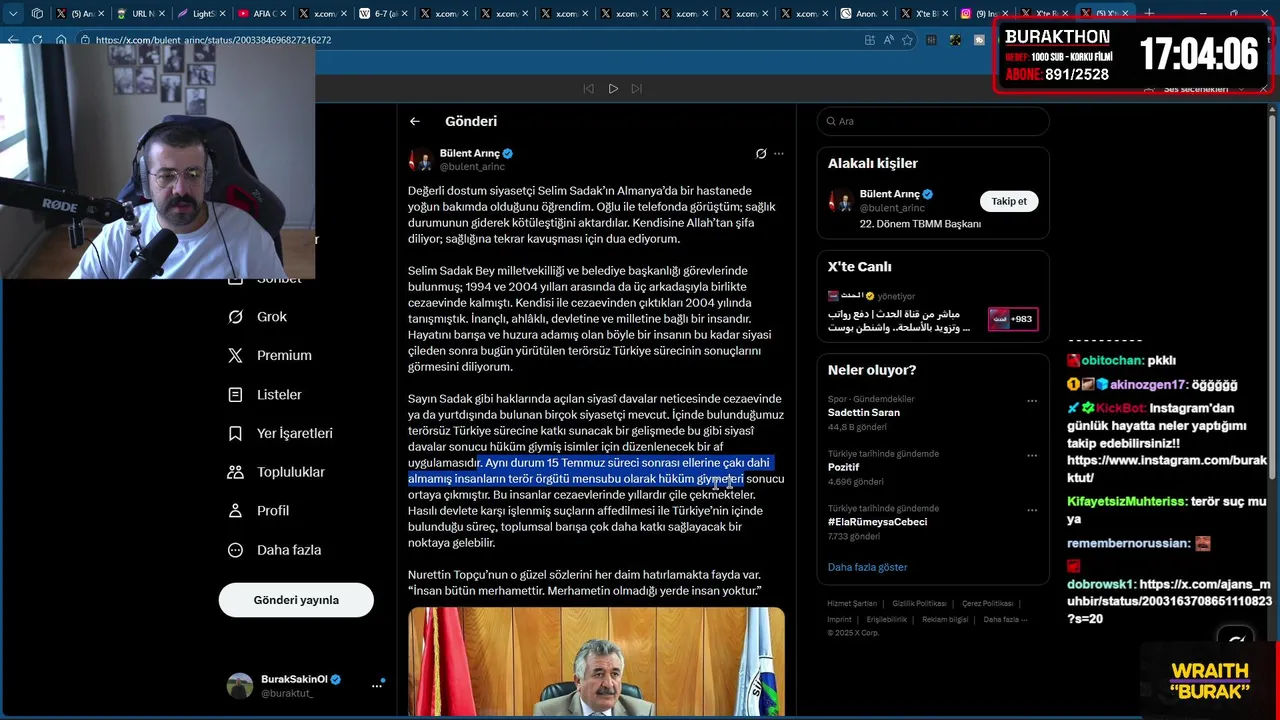1280x720 pixels.
Task: Open Gizlilik Politikası footer link
Action: tap(919, 604)
